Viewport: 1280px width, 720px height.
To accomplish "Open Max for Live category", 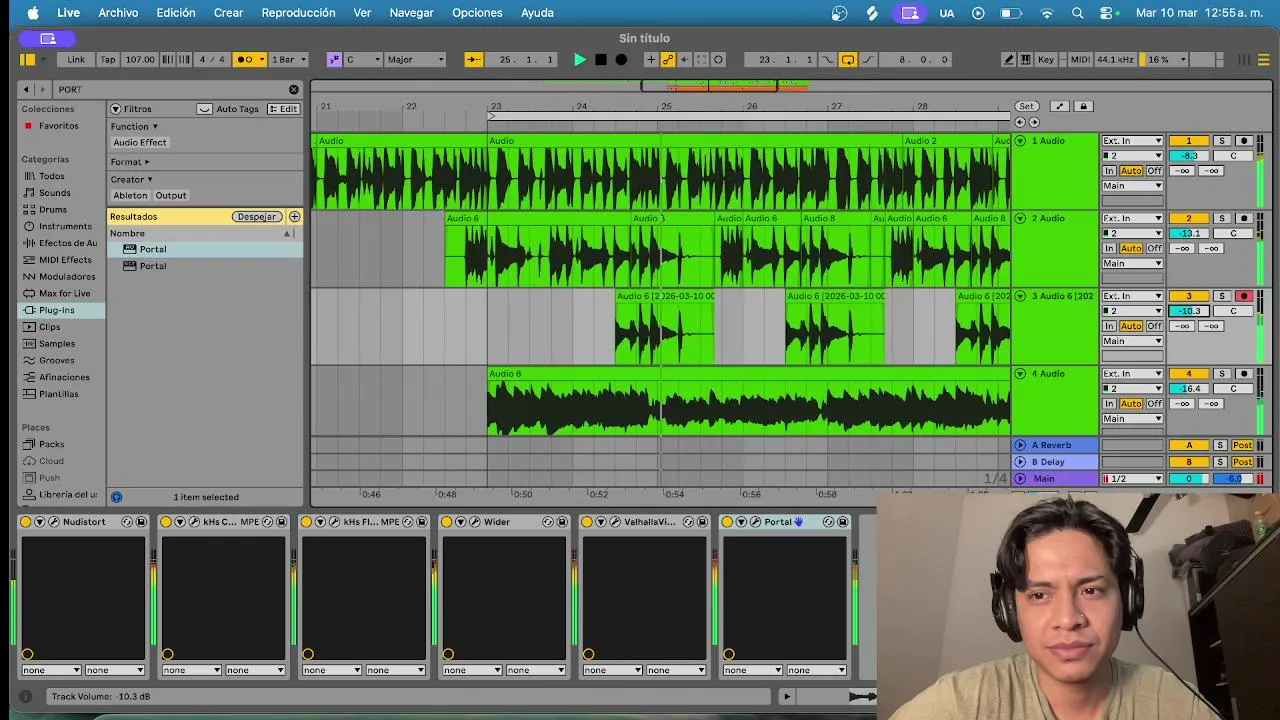I will 64,294.
